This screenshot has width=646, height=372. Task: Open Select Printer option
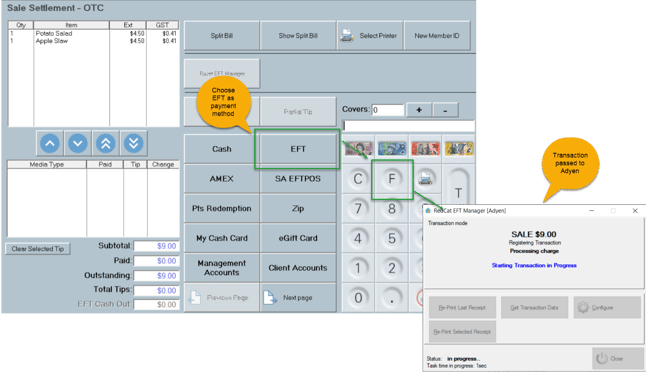(x=370, y=36)
